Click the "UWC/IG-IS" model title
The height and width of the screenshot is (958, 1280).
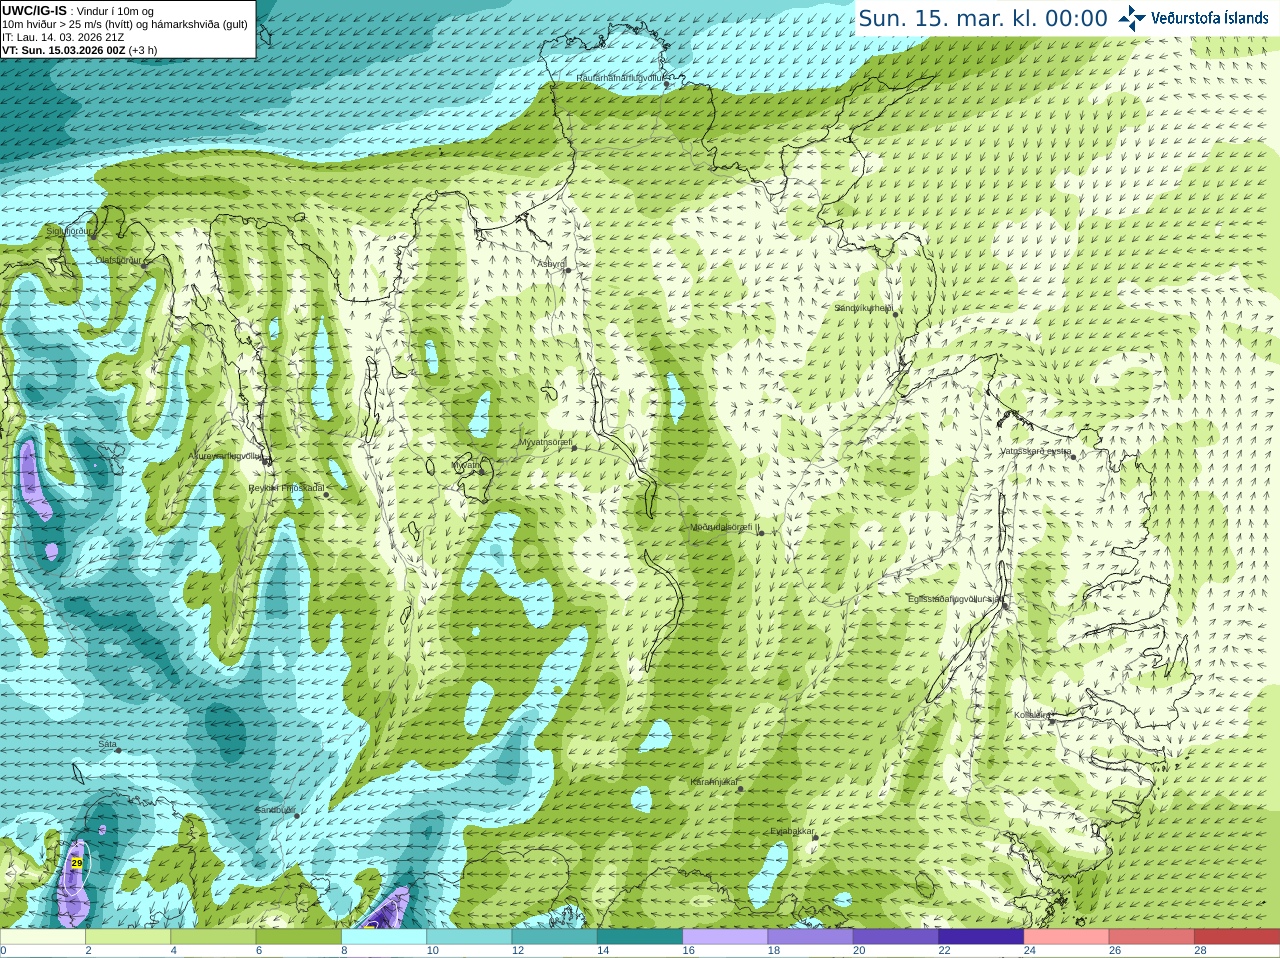tap(34, 10)
